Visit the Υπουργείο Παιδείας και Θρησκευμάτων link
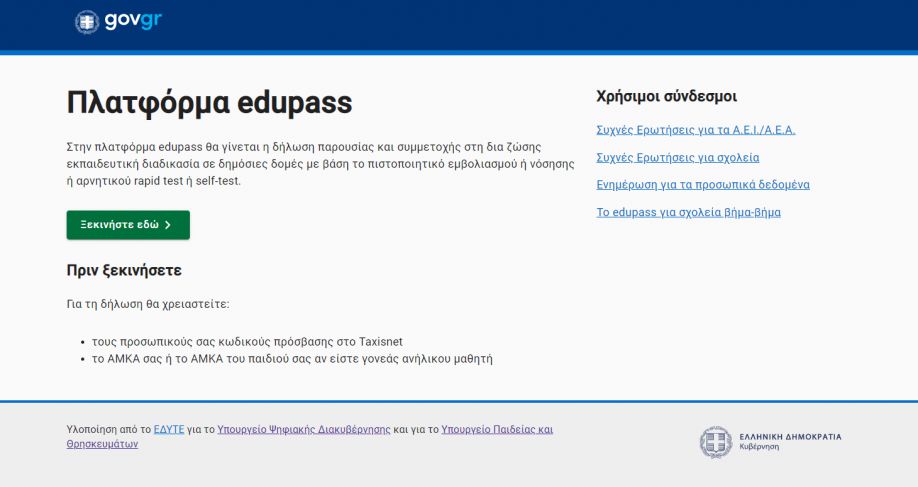Screen dimensions: 918x487 (x=496, y=429)
